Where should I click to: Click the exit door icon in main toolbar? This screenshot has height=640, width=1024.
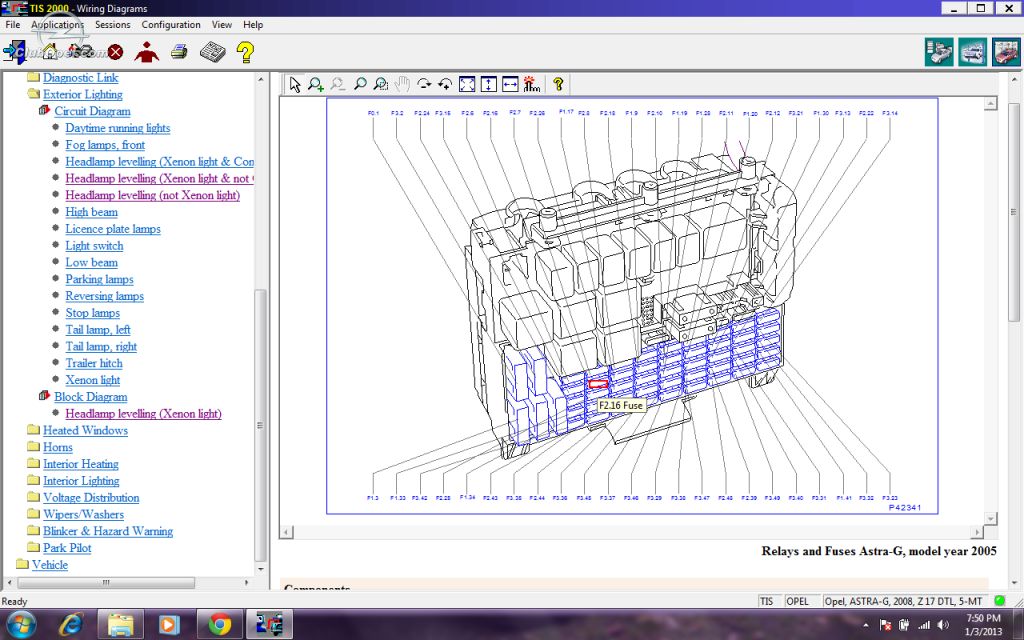[x=14, y=52]
